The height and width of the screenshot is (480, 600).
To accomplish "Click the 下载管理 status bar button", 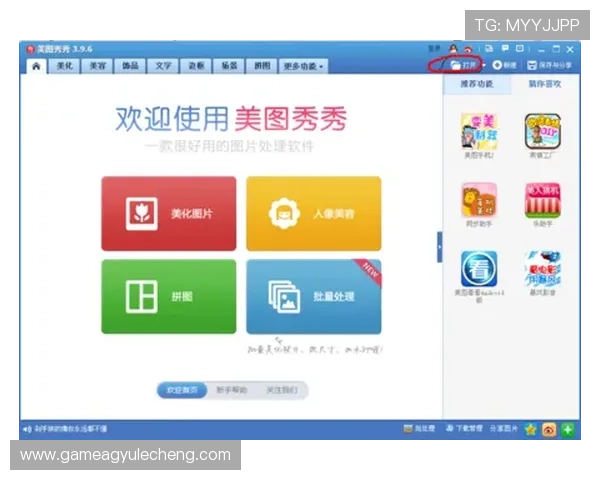I will click(x=464, y=429).
